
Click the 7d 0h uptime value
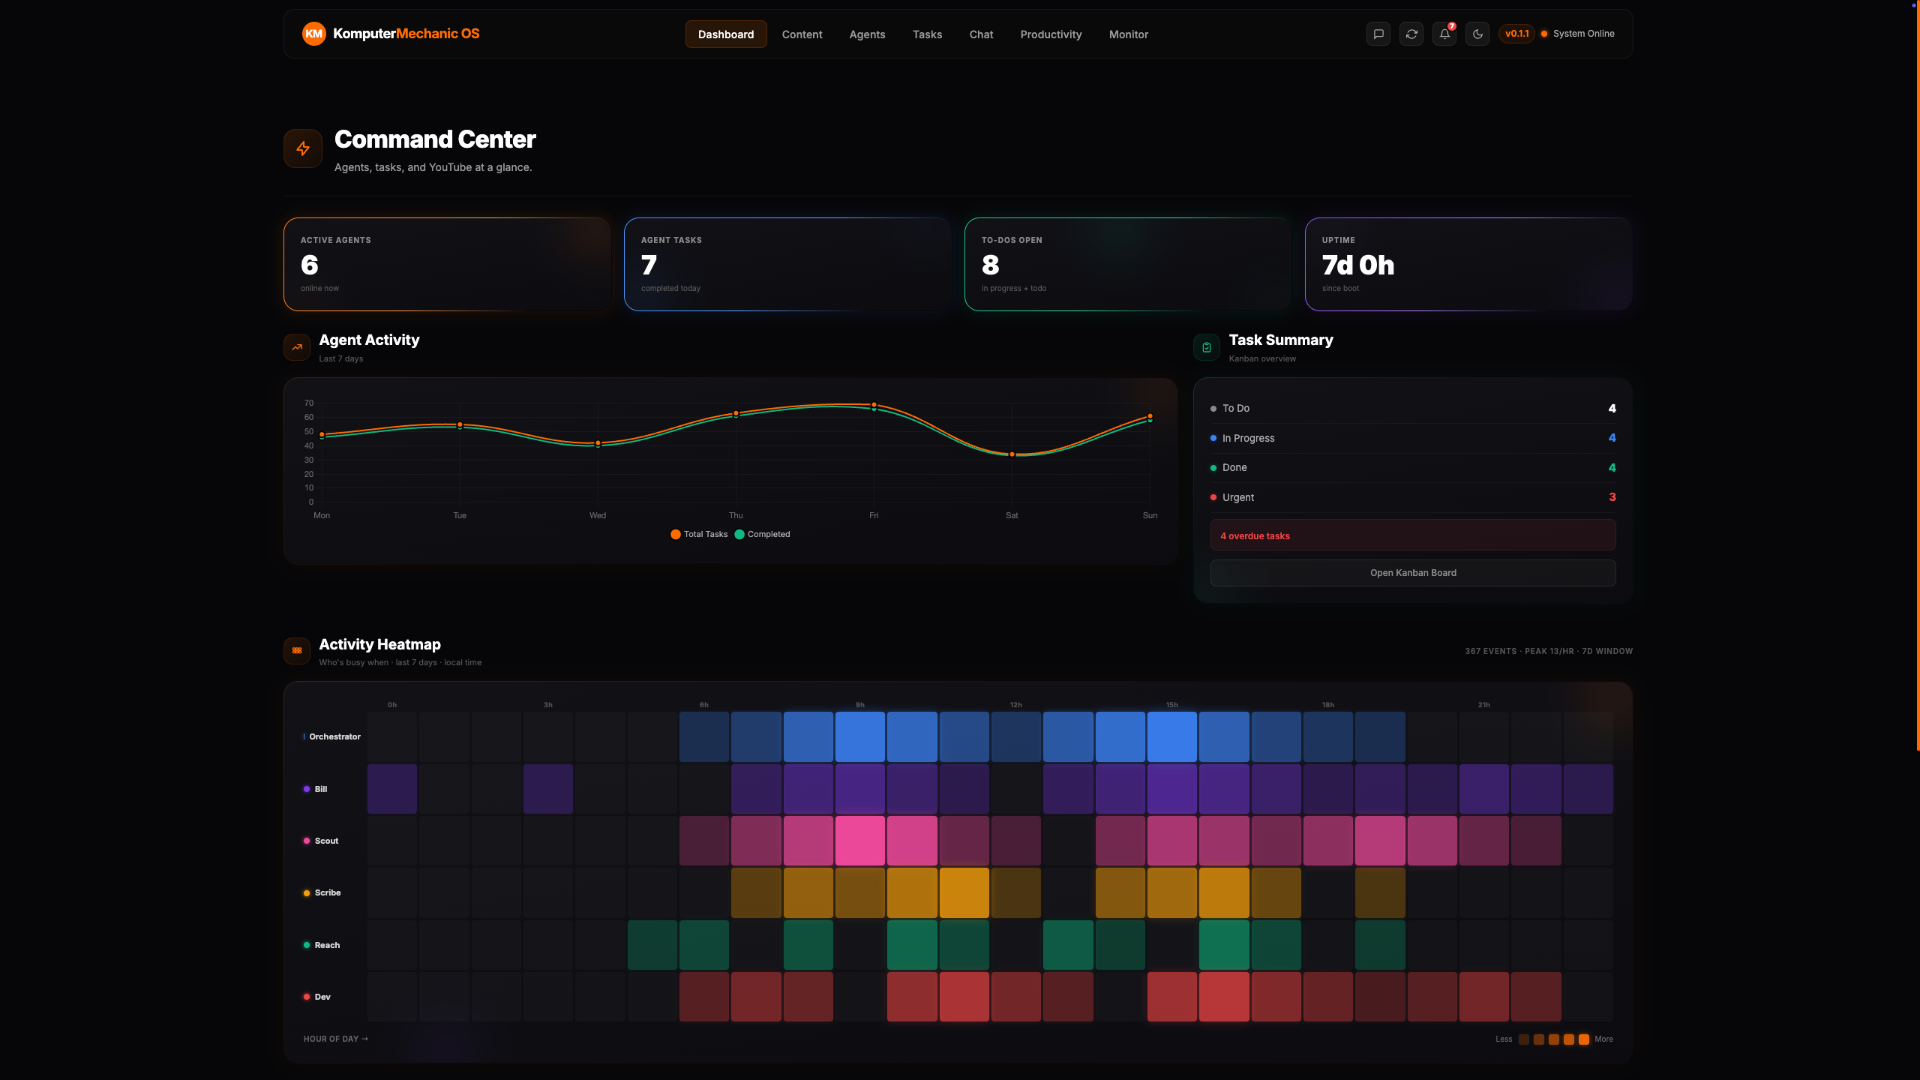[x=1358, y=265]
